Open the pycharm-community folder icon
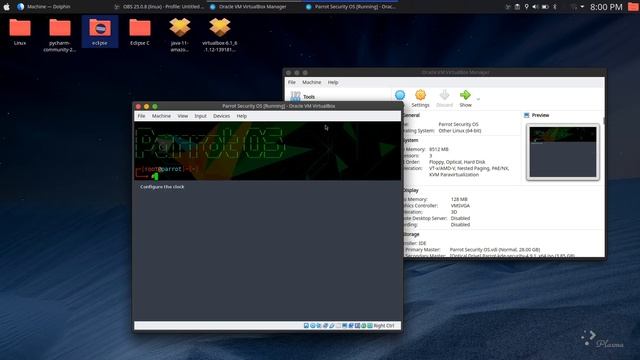 click(x=60, y=35)
